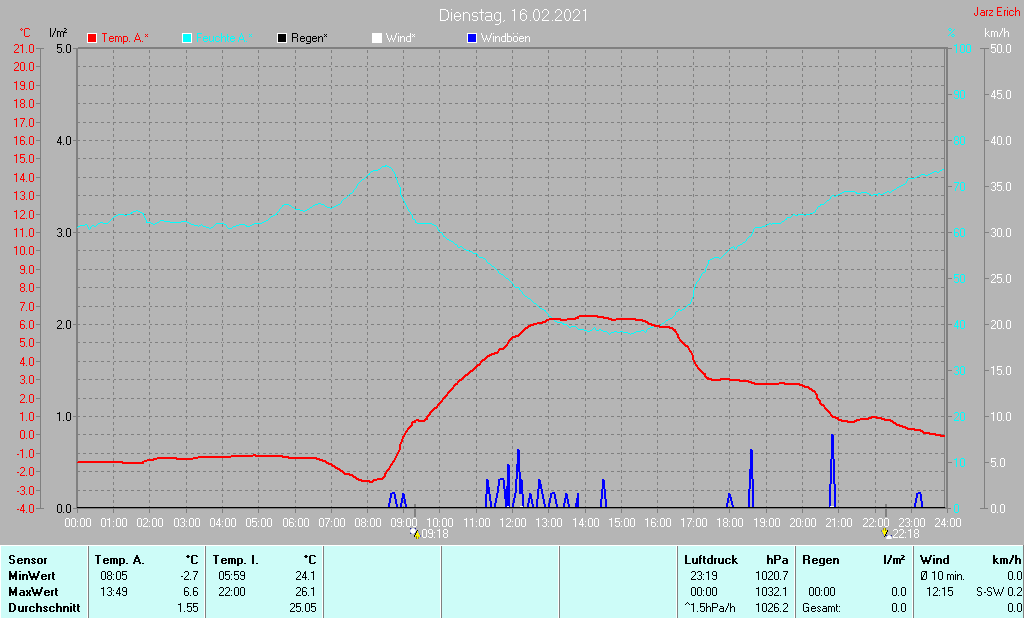Click the Ø 10 min. wind label

click(942, 576)
